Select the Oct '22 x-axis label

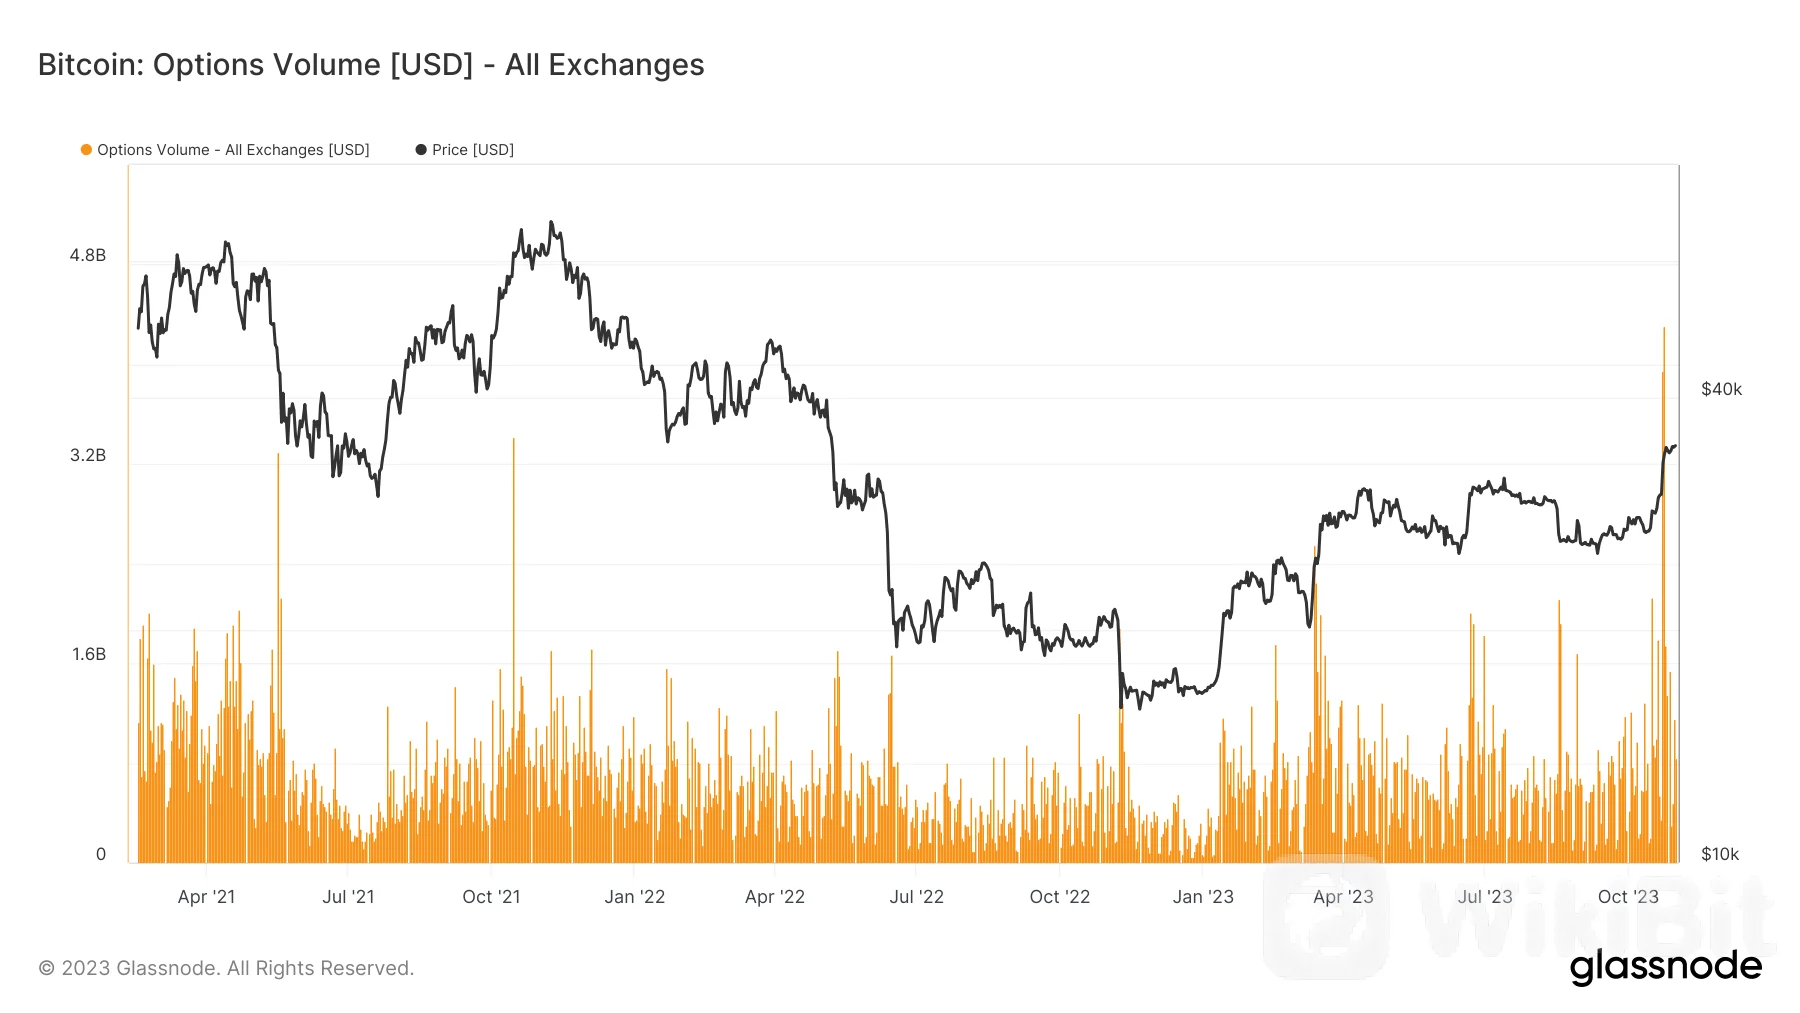click(x=1059, y=897)
